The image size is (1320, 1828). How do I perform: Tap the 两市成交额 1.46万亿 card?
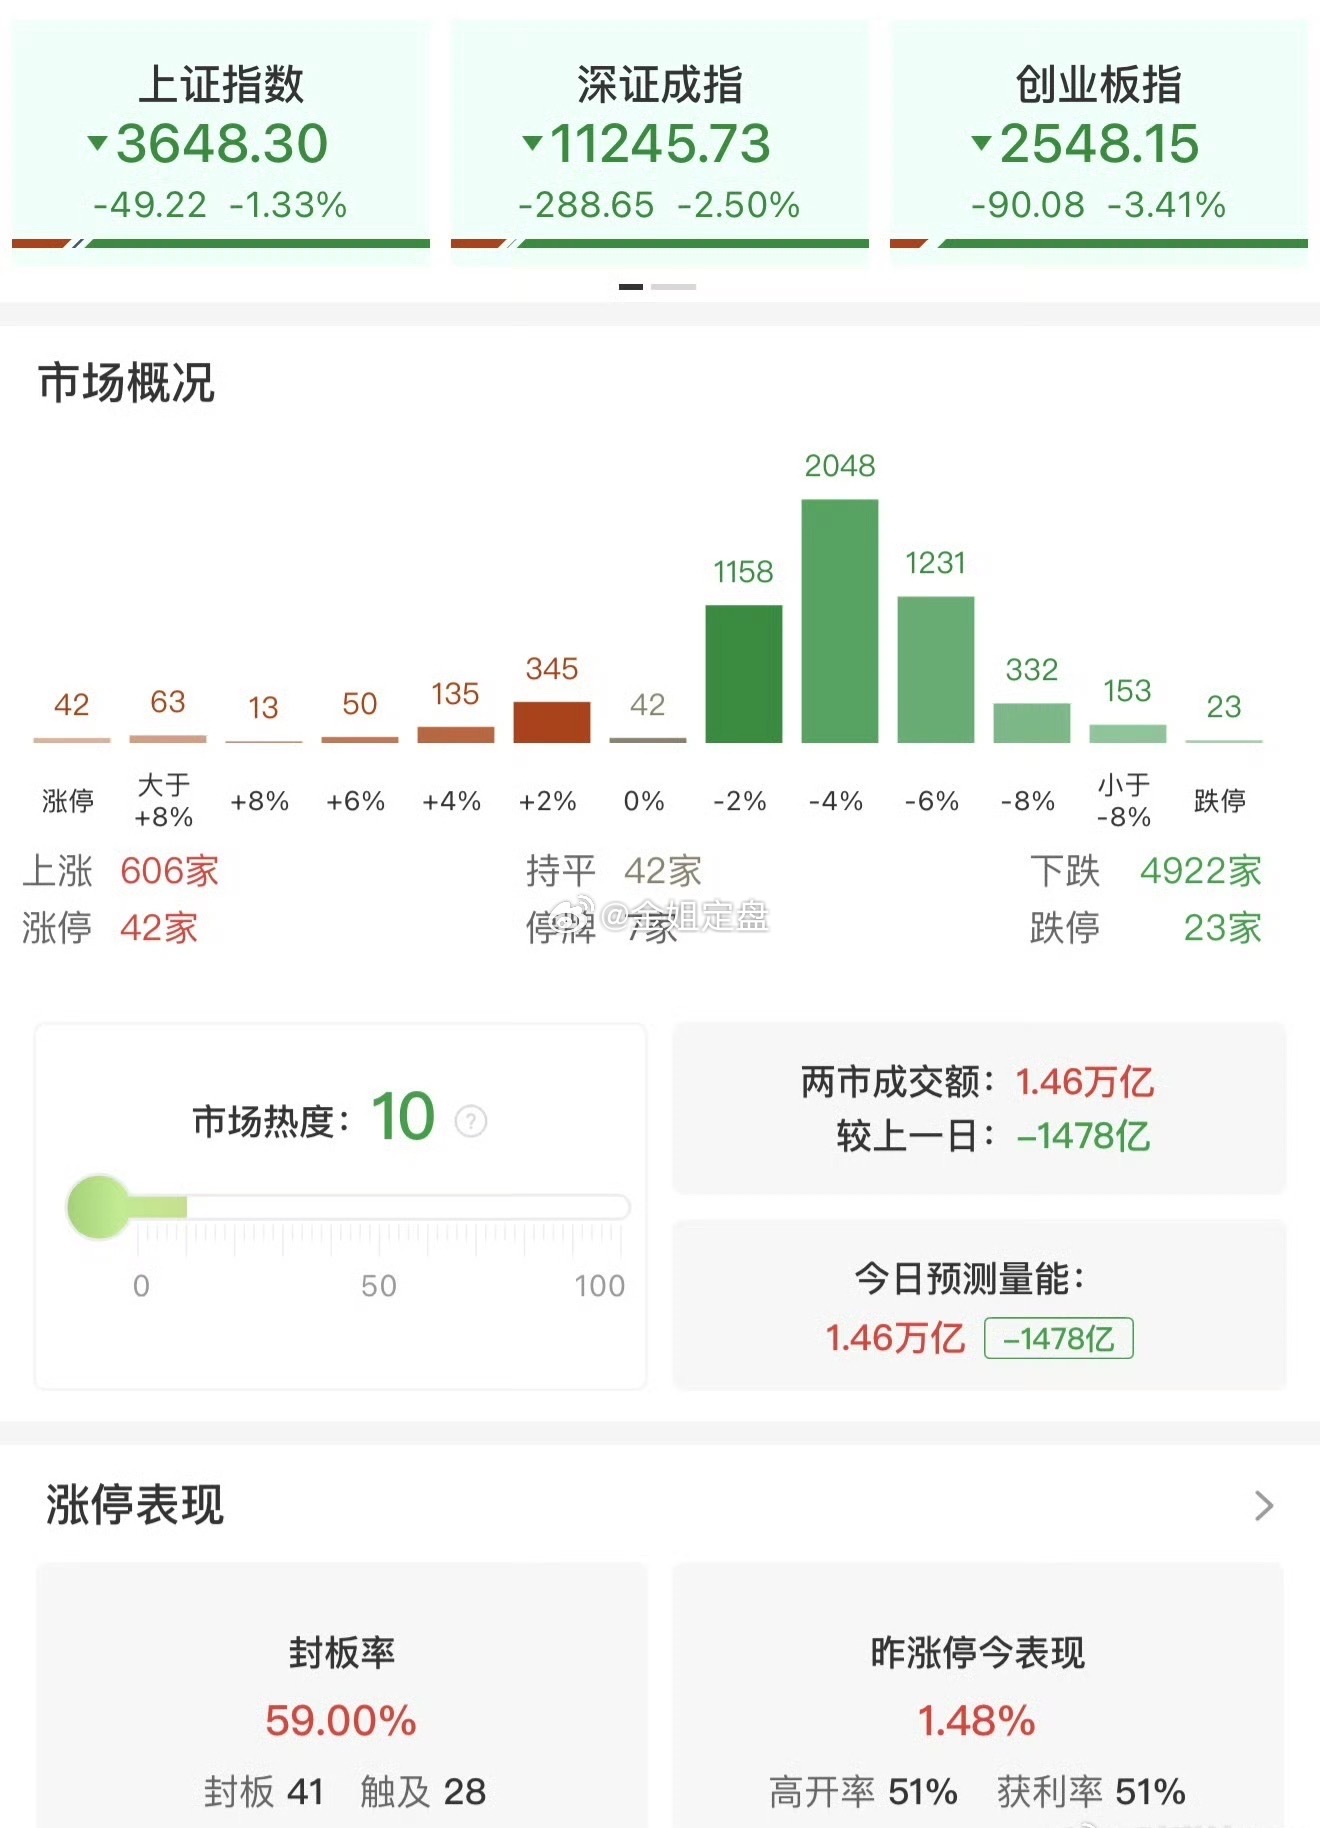point(979,1108)
